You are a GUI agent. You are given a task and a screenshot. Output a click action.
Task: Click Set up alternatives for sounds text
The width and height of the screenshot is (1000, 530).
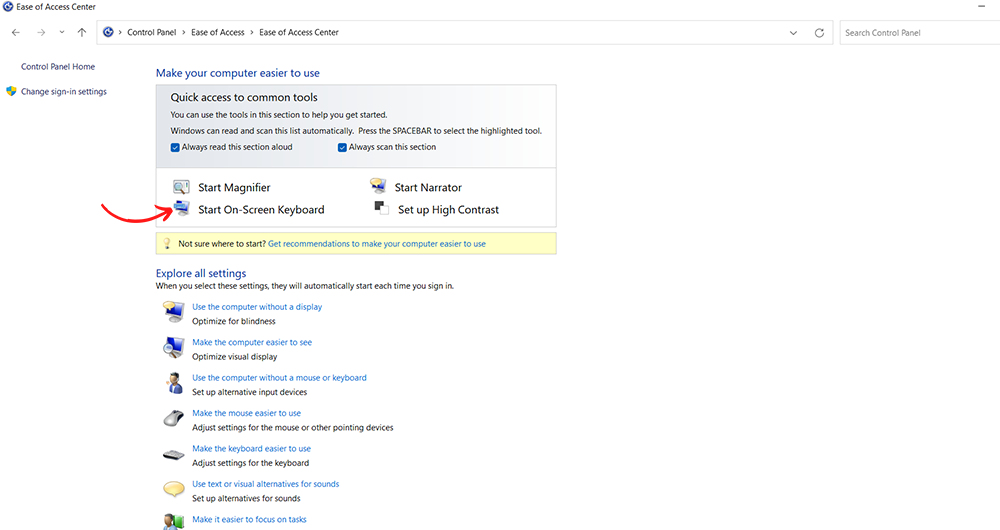[246, 498]
